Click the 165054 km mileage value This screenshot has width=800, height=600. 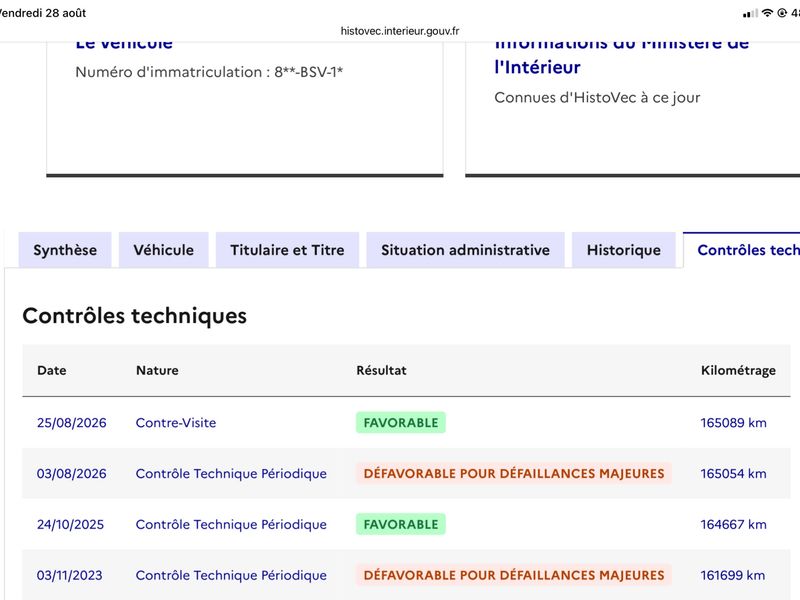click(733, 474)
